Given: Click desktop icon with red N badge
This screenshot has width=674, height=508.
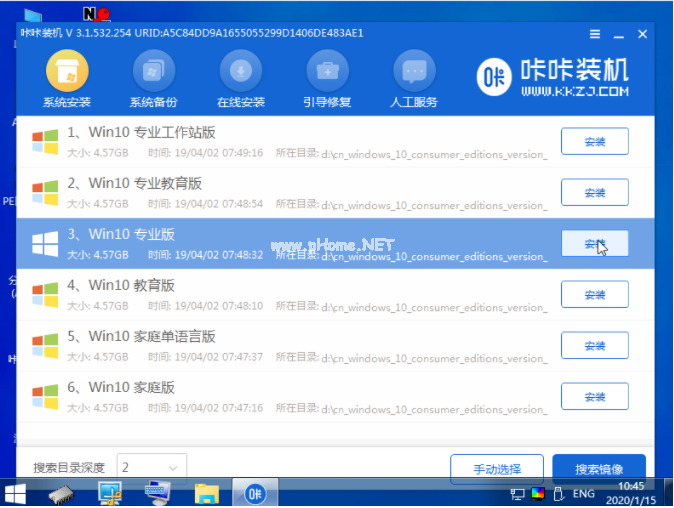Looking at the screenshot, I should [x=97, y=14].
